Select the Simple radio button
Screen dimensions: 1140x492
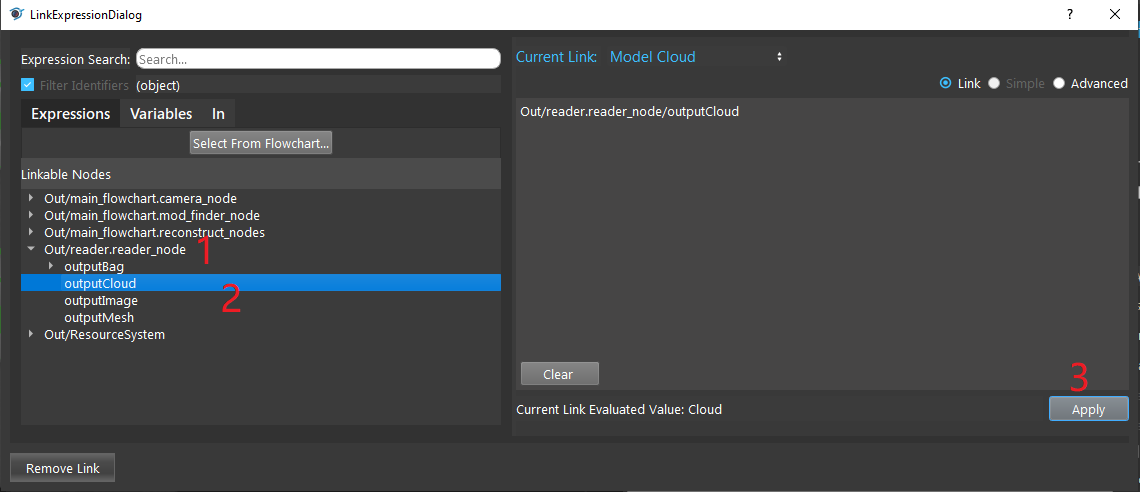pyautogui.click(x=994, y=84)
